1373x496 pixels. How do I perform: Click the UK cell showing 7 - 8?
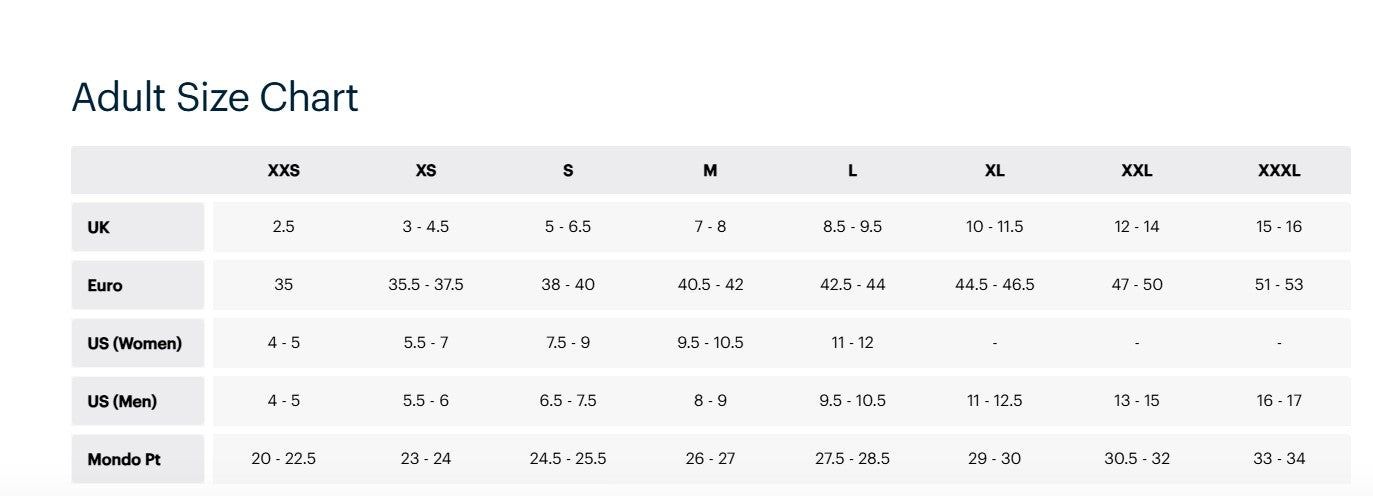coord(710,227)
